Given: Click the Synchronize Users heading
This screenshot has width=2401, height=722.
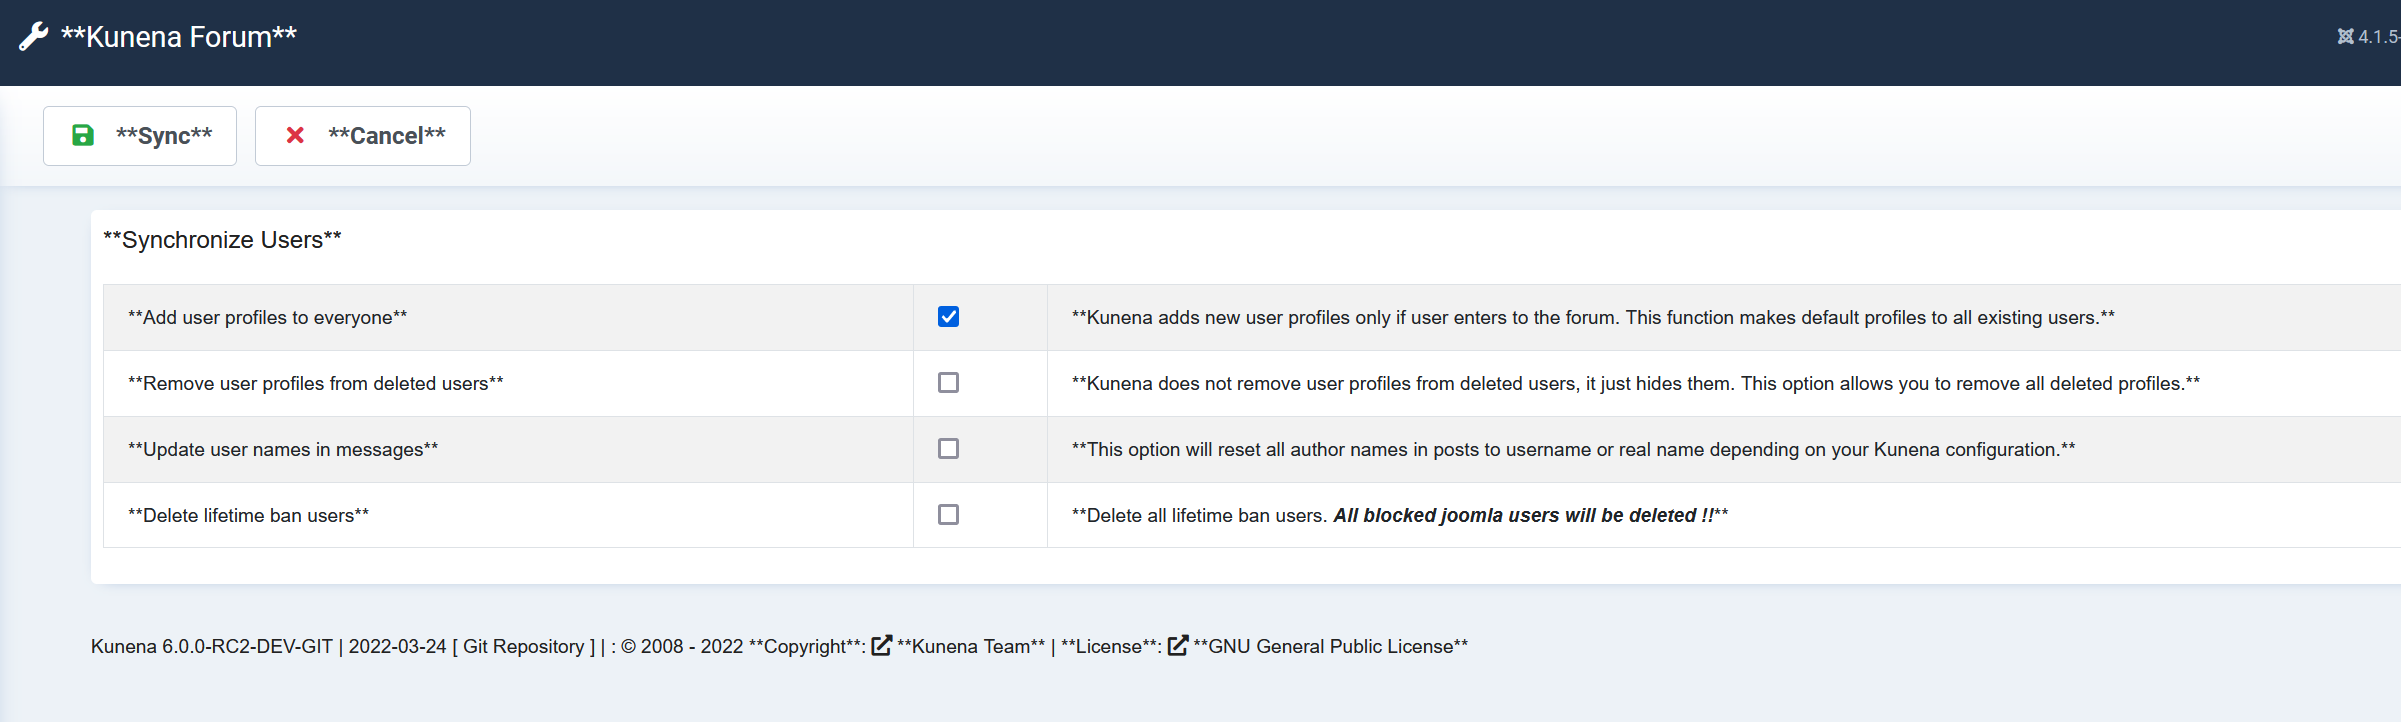Looking at the screenshot, I should 223,240.
